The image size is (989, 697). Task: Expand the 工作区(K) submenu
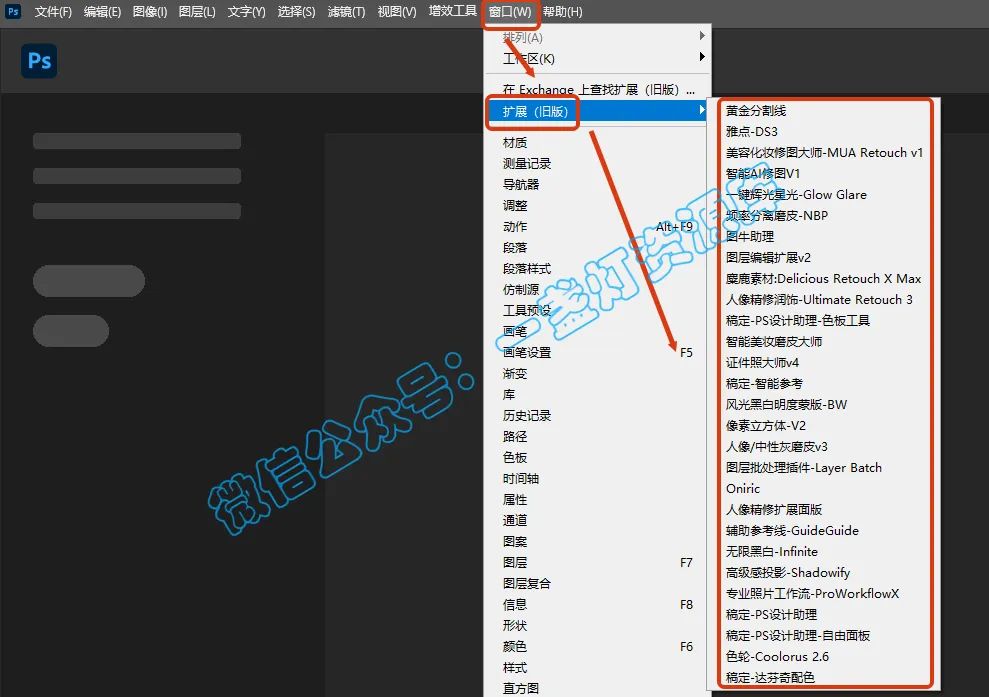pyautogui.click(x=597, y=59)
